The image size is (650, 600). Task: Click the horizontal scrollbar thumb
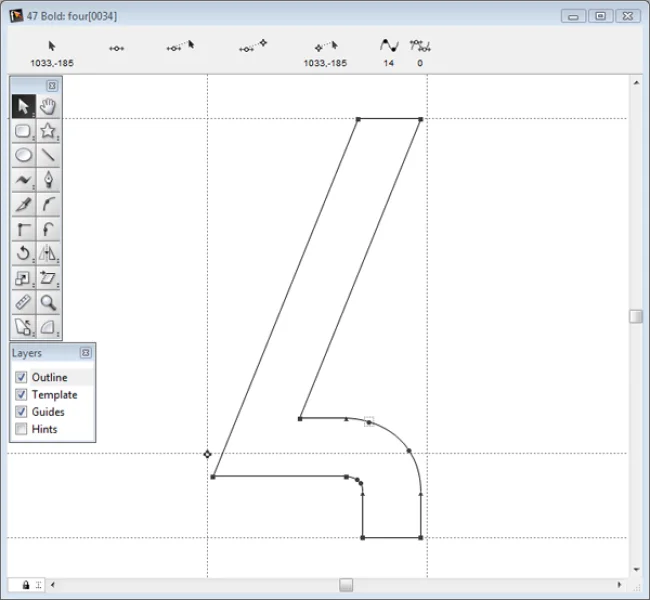(x=346, y=585)
